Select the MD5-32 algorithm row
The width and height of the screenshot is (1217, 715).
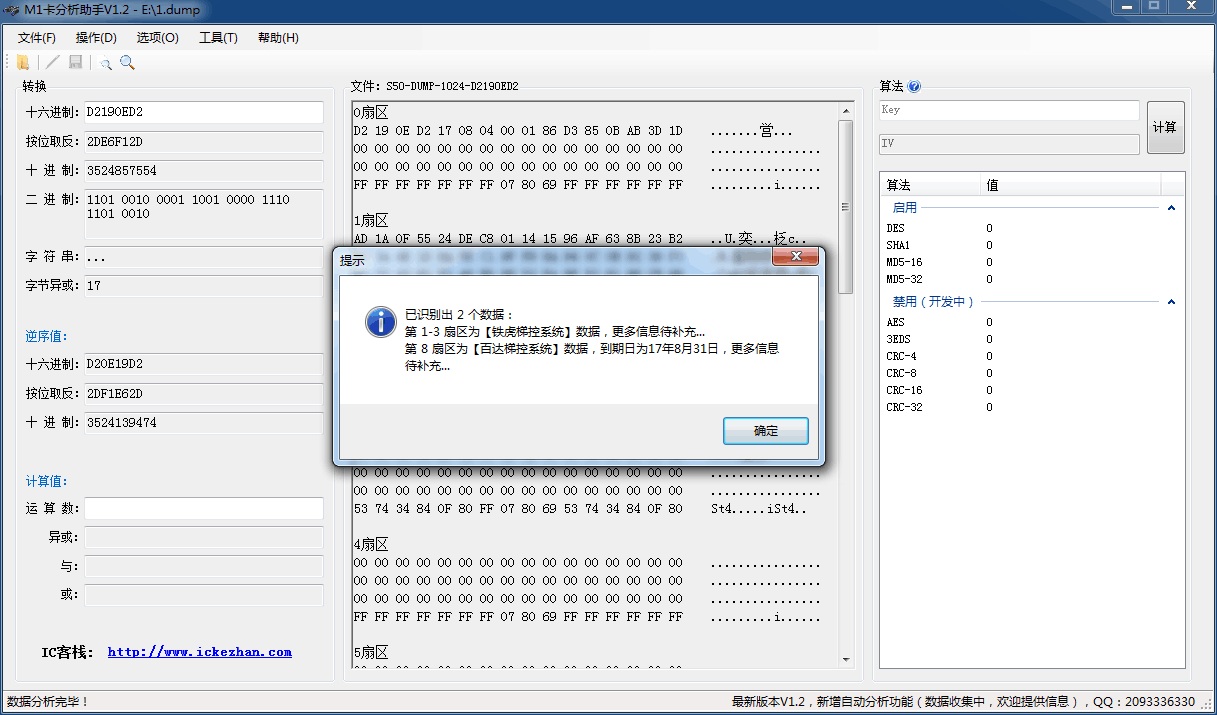coord(1032,279)
